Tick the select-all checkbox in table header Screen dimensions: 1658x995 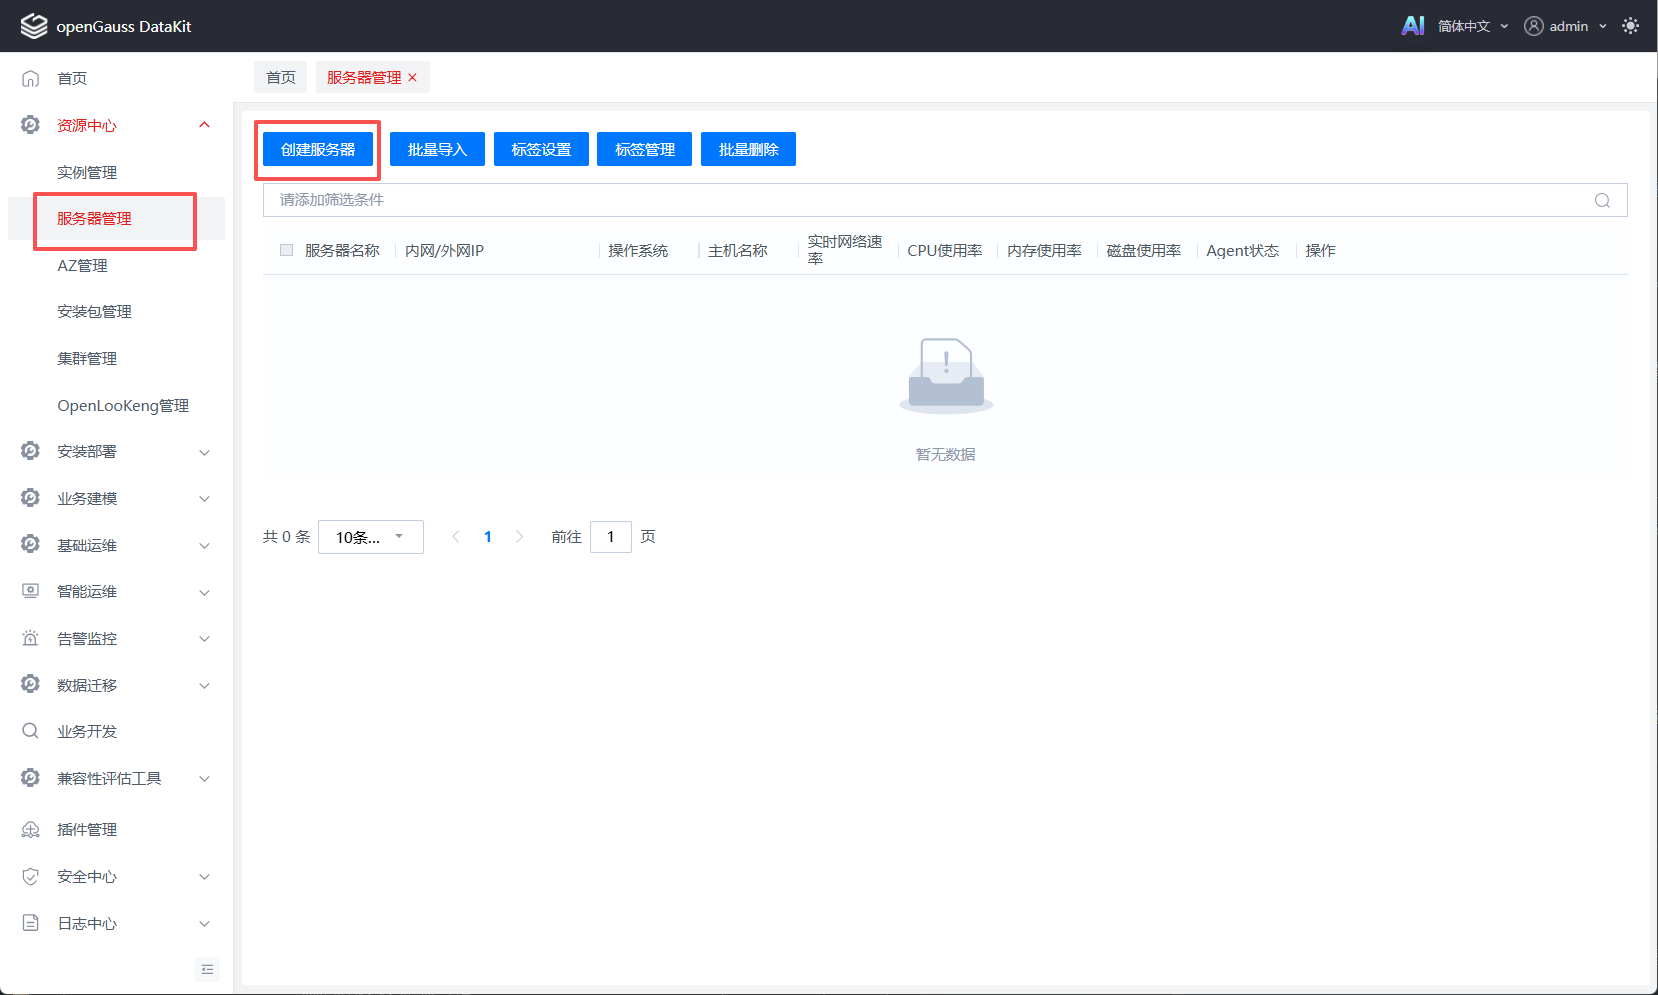point(287,250)
